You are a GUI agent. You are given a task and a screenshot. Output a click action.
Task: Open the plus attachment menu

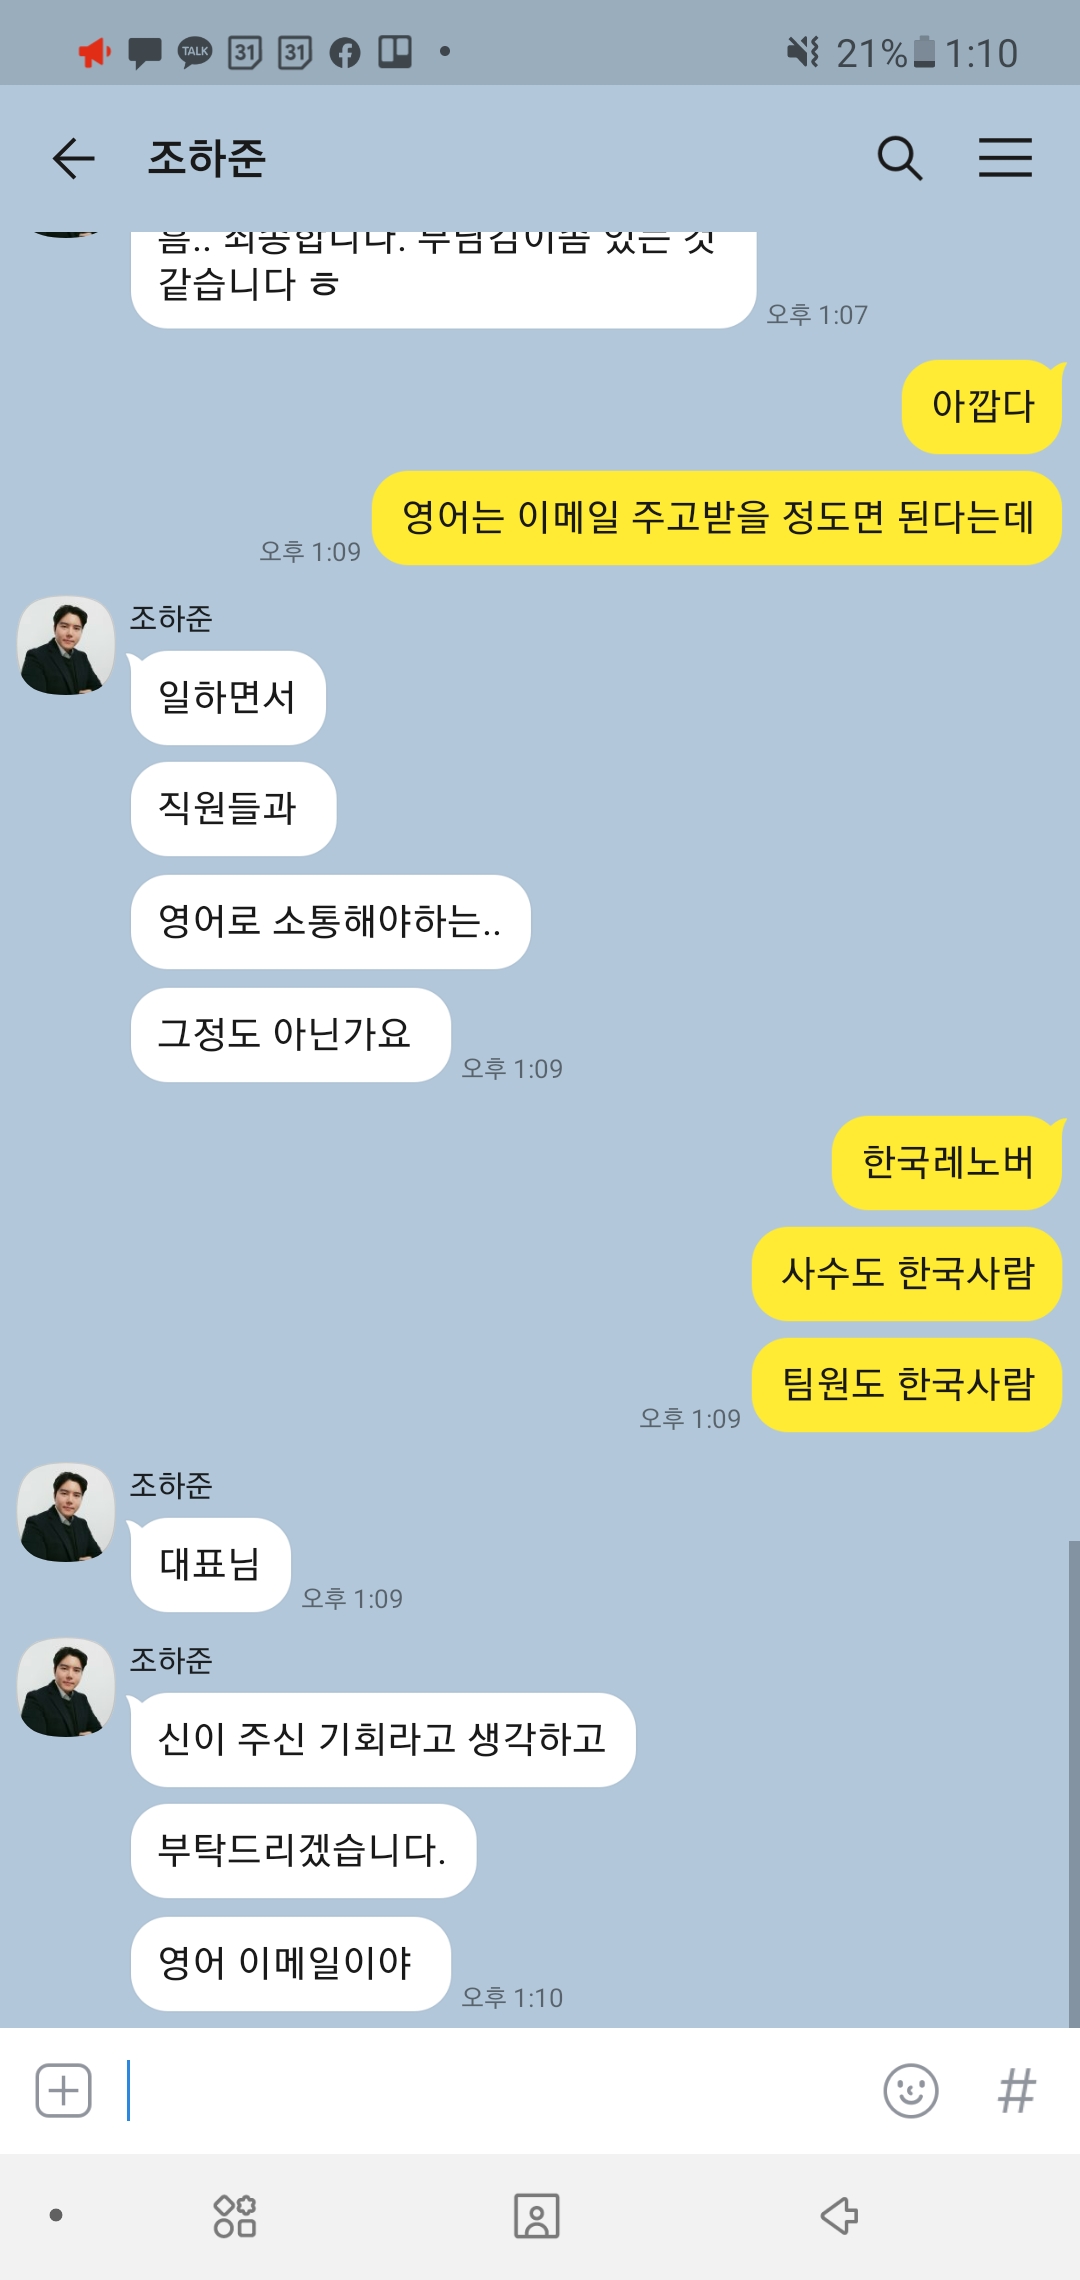[64, 2090]
